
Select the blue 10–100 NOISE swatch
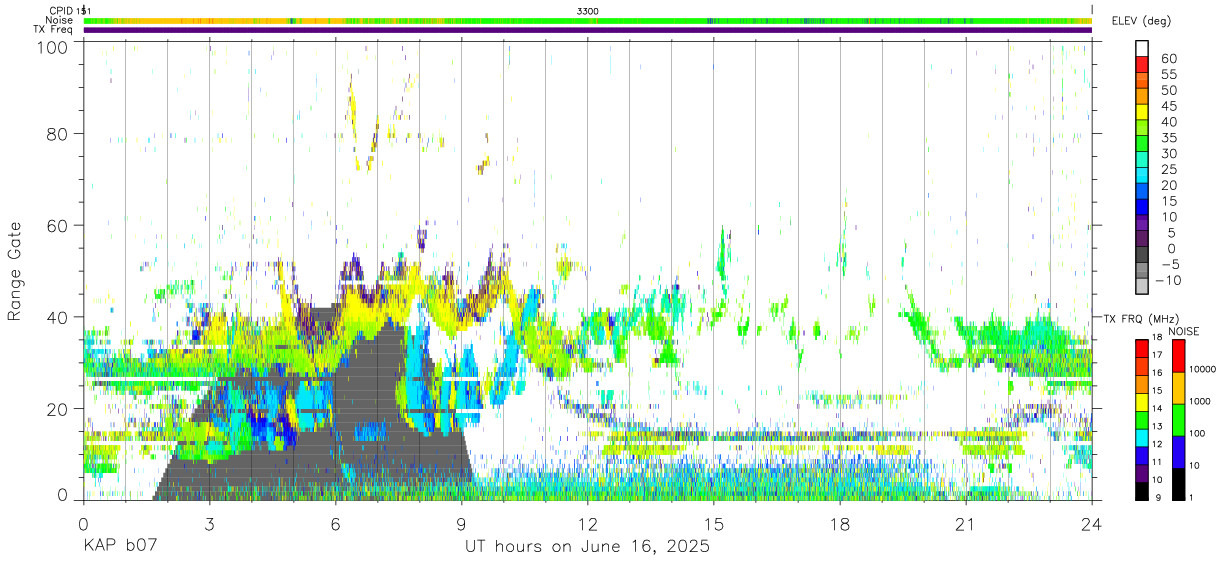point(1178,451)
